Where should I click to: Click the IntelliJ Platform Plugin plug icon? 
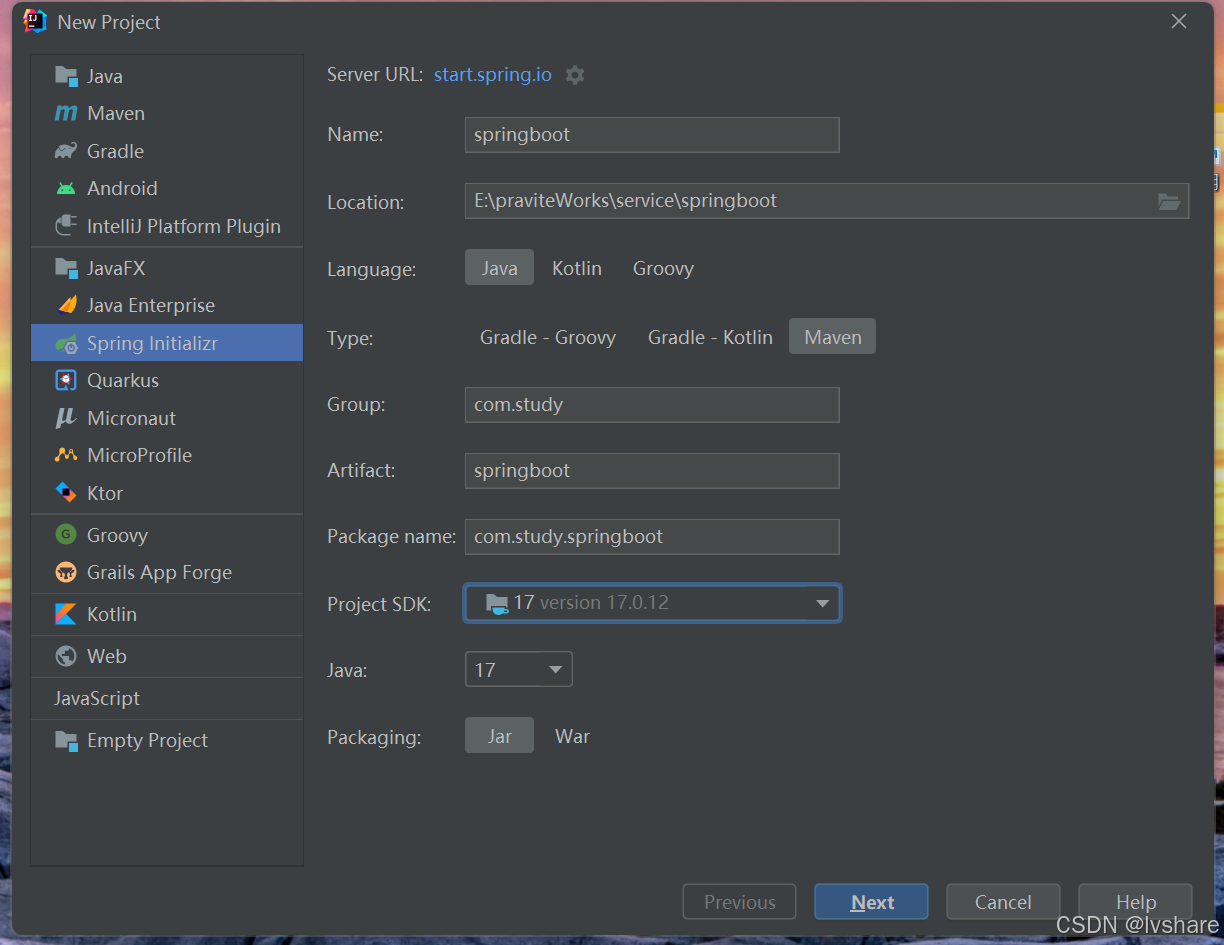point(66,226)
